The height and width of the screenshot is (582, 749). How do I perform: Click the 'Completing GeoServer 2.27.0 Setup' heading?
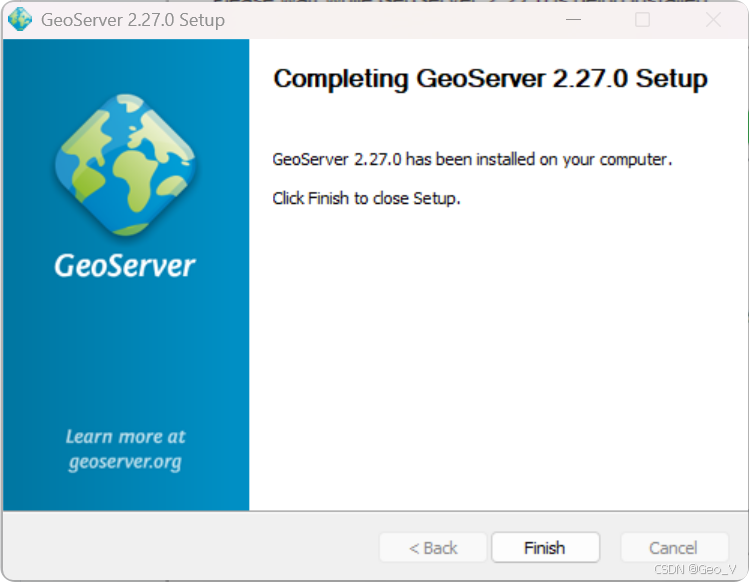[x=490, y=78]
